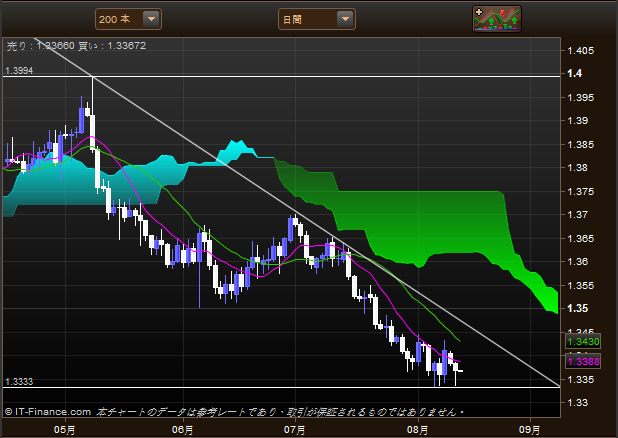Click the 1.4 price axis label
Image resolution: width=618 pixels, height=438 pixels.
574,73
